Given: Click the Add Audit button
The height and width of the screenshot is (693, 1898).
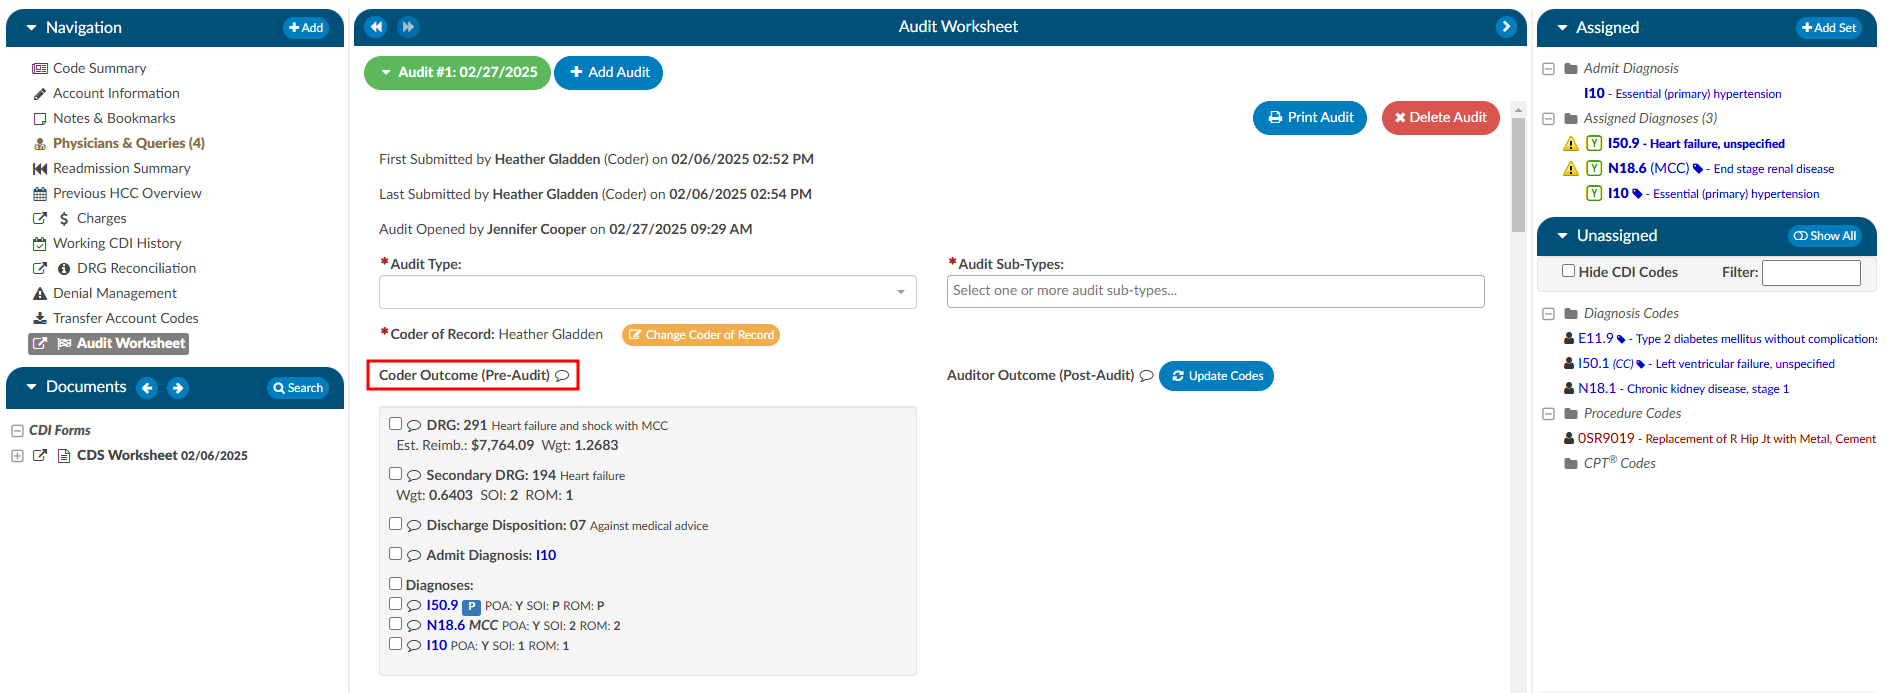Looking at the screenshot, I should point(608,73).
